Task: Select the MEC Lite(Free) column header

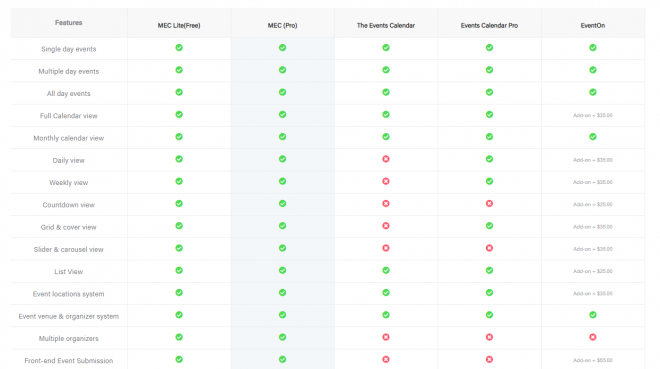Action: coord(179,26)
